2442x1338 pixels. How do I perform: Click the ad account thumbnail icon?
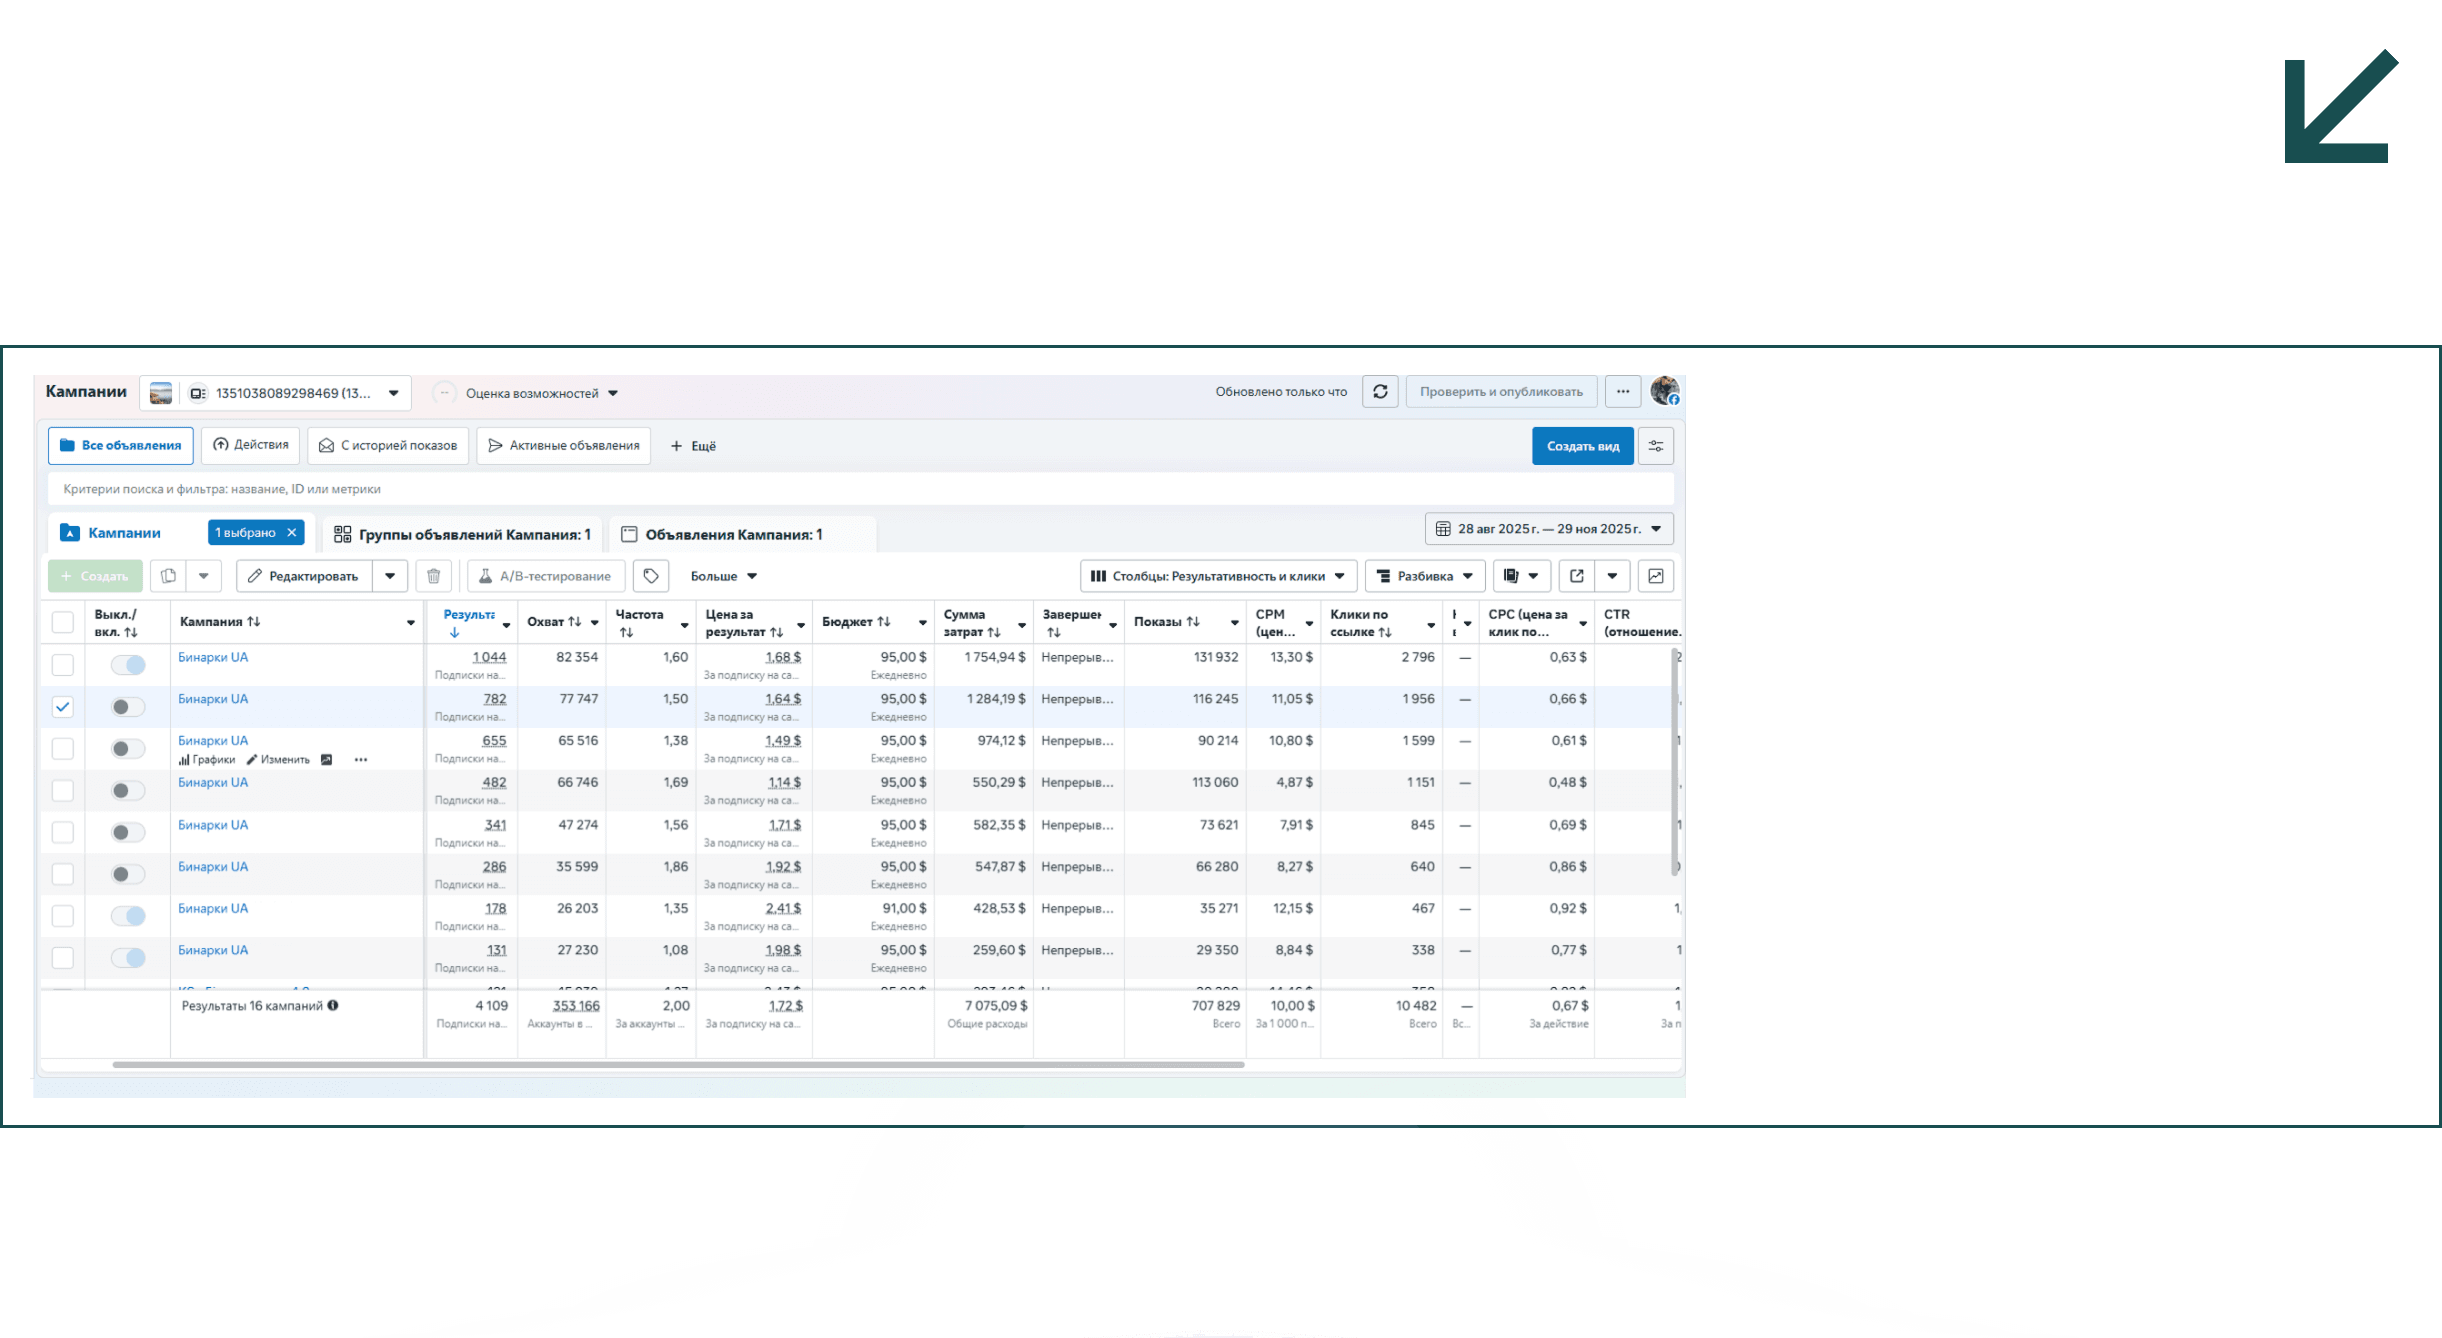click(x=161, y=393)
